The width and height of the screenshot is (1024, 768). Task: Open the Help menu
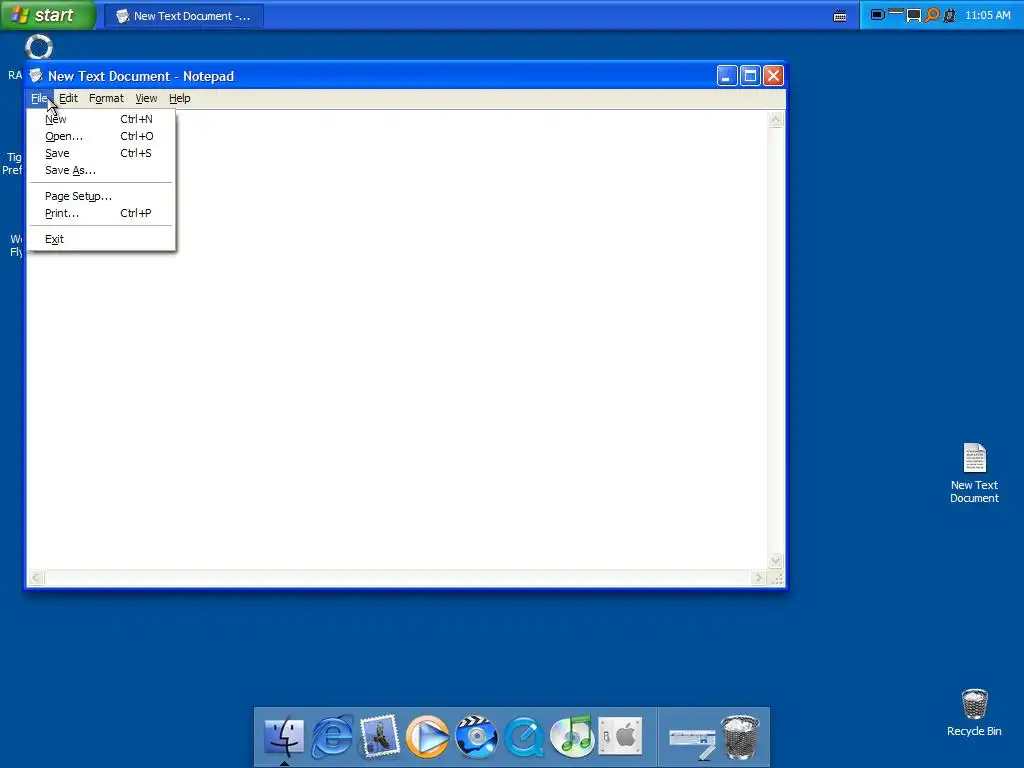(180, 98)
